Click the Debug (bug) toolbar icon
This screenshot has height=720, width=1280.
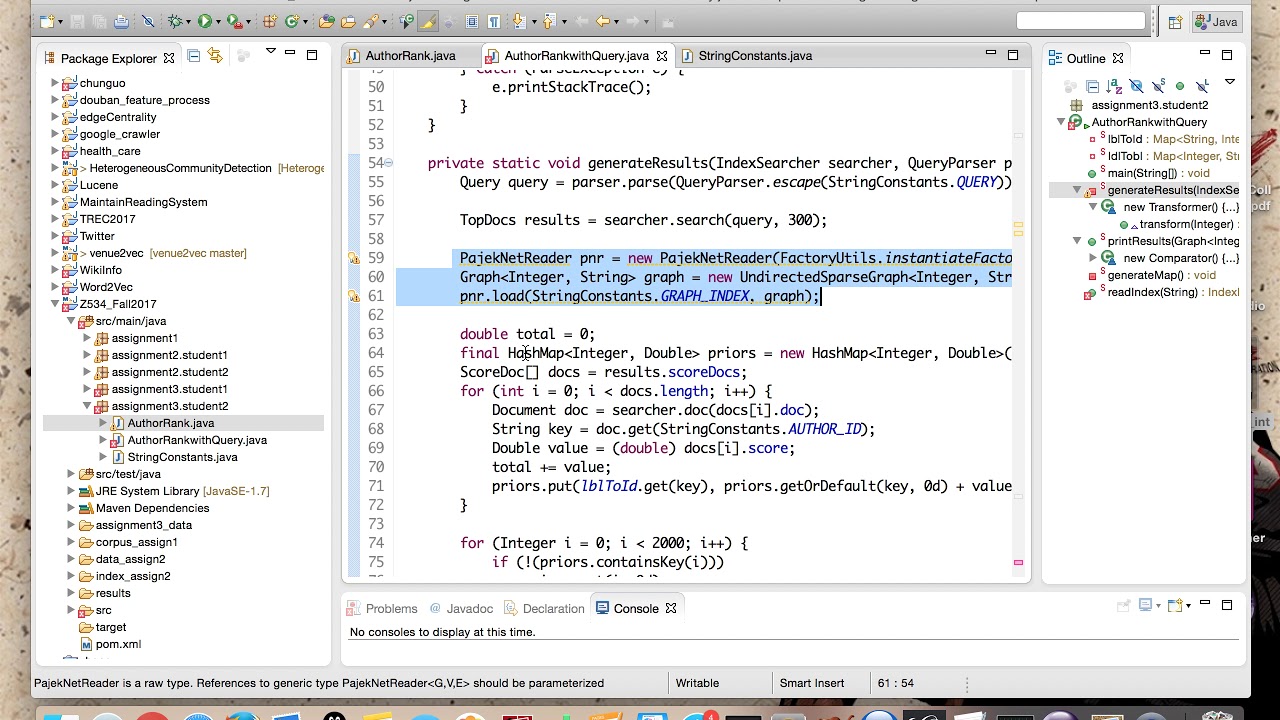pos(176,21)
